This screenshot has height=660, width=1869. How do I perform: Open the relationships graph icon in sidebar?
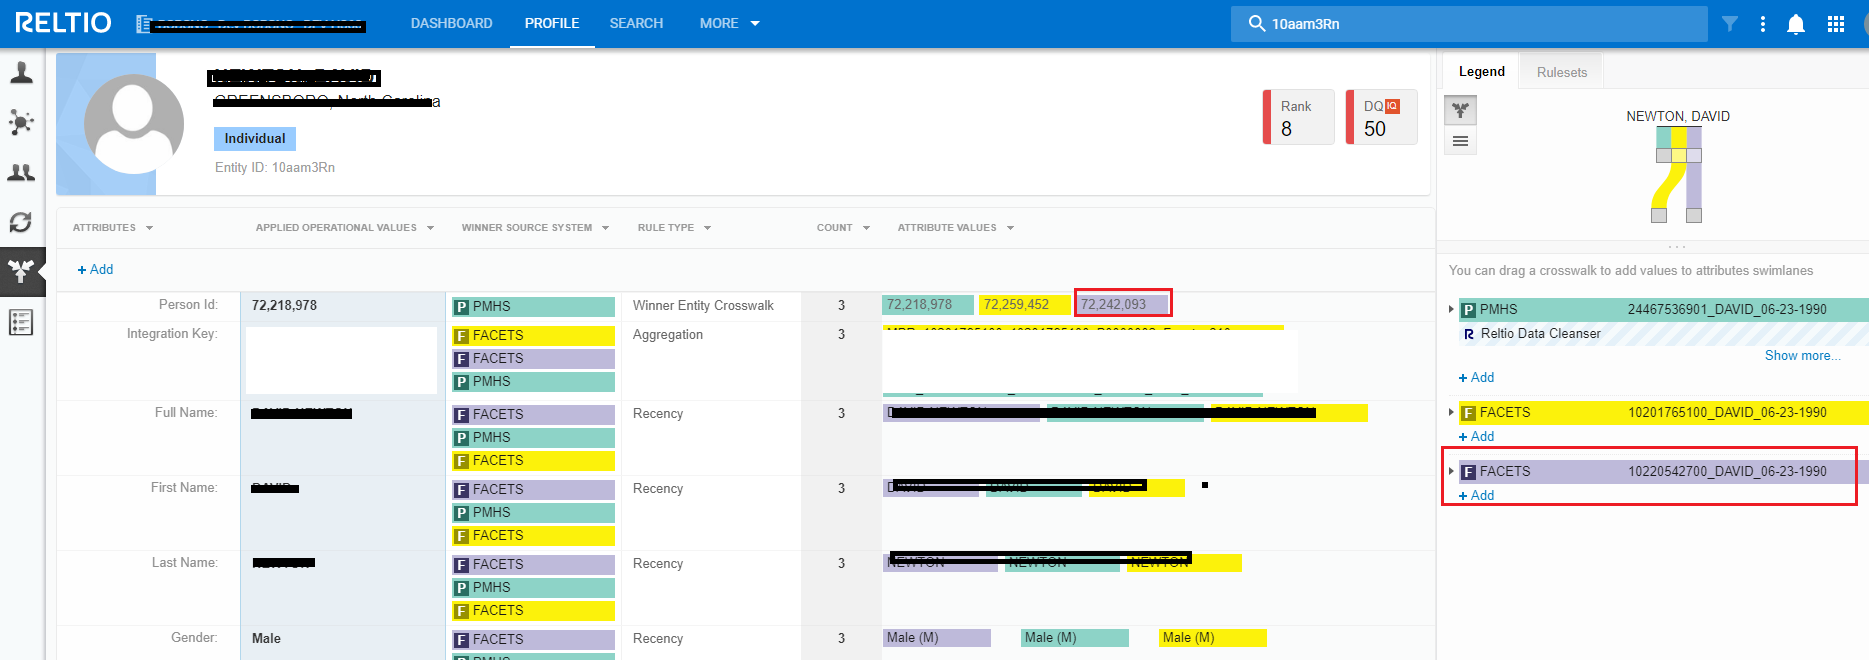(21, 123)
